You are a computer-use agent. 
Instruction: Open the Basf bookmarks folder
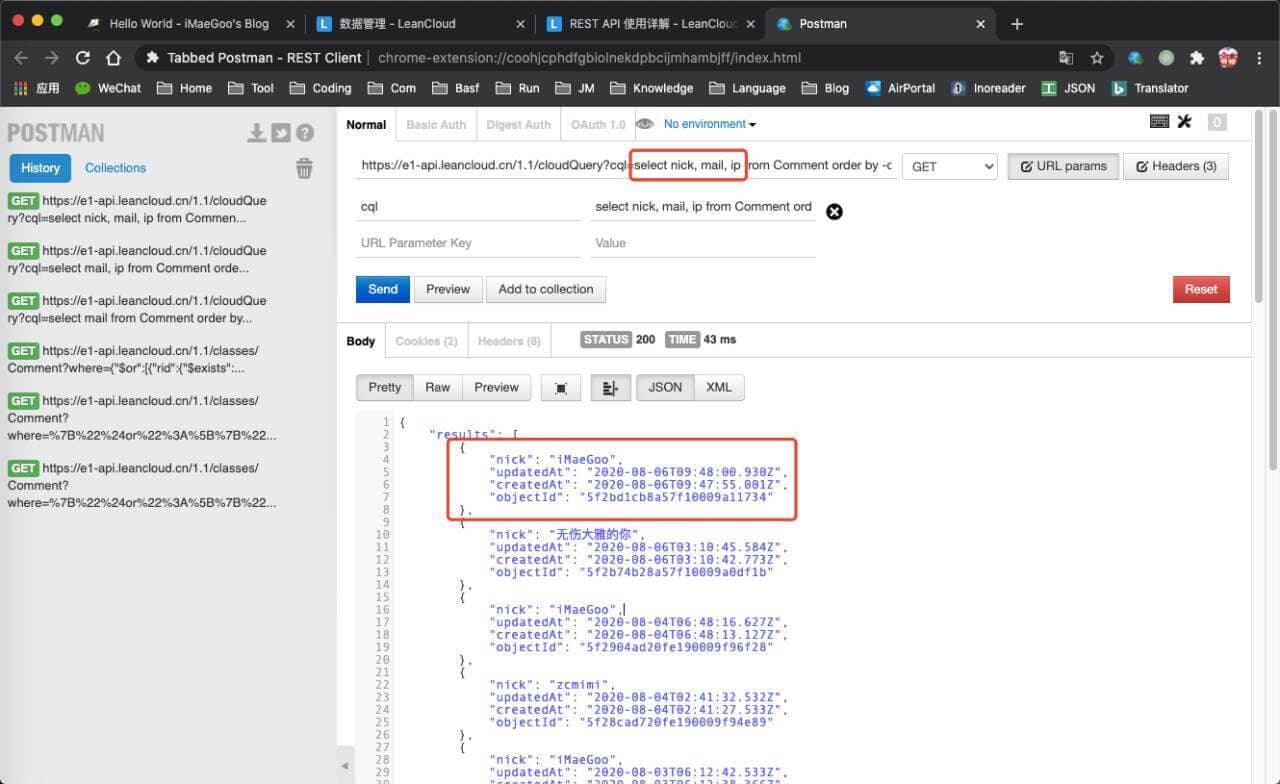point(456,88)
